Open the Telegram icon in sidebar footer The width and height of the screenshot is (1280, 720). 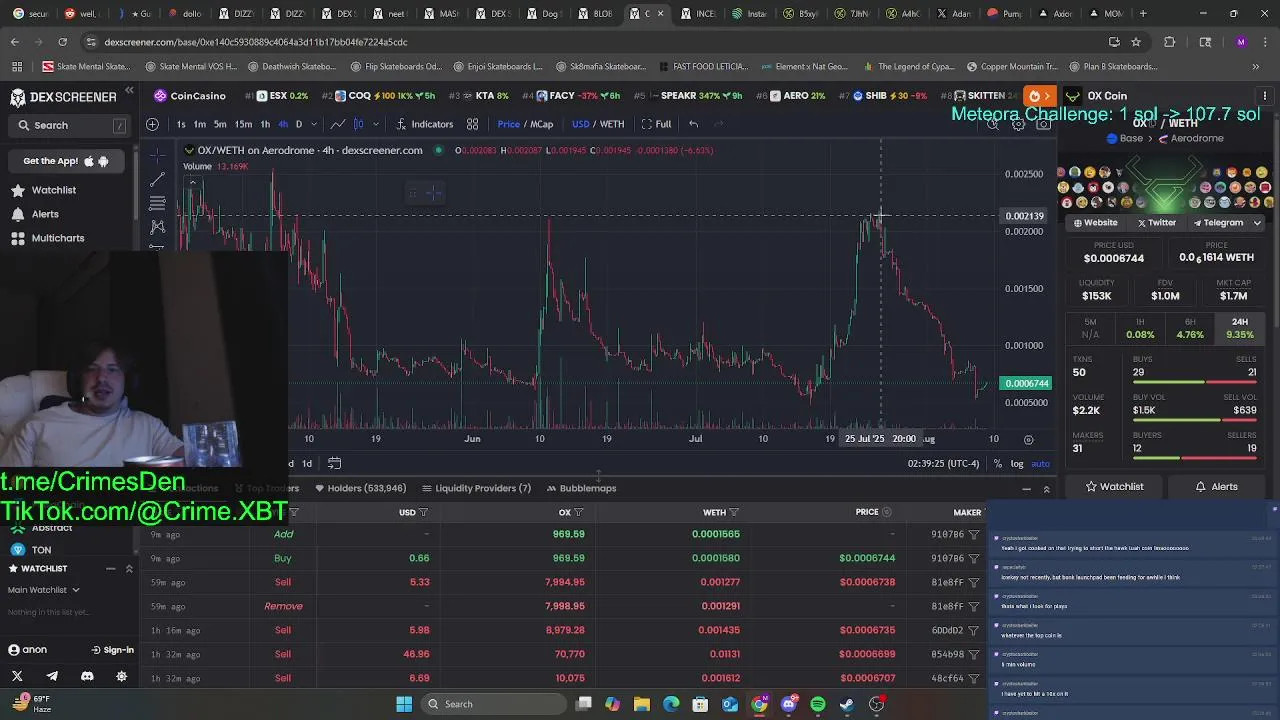[x=52, y=676]
